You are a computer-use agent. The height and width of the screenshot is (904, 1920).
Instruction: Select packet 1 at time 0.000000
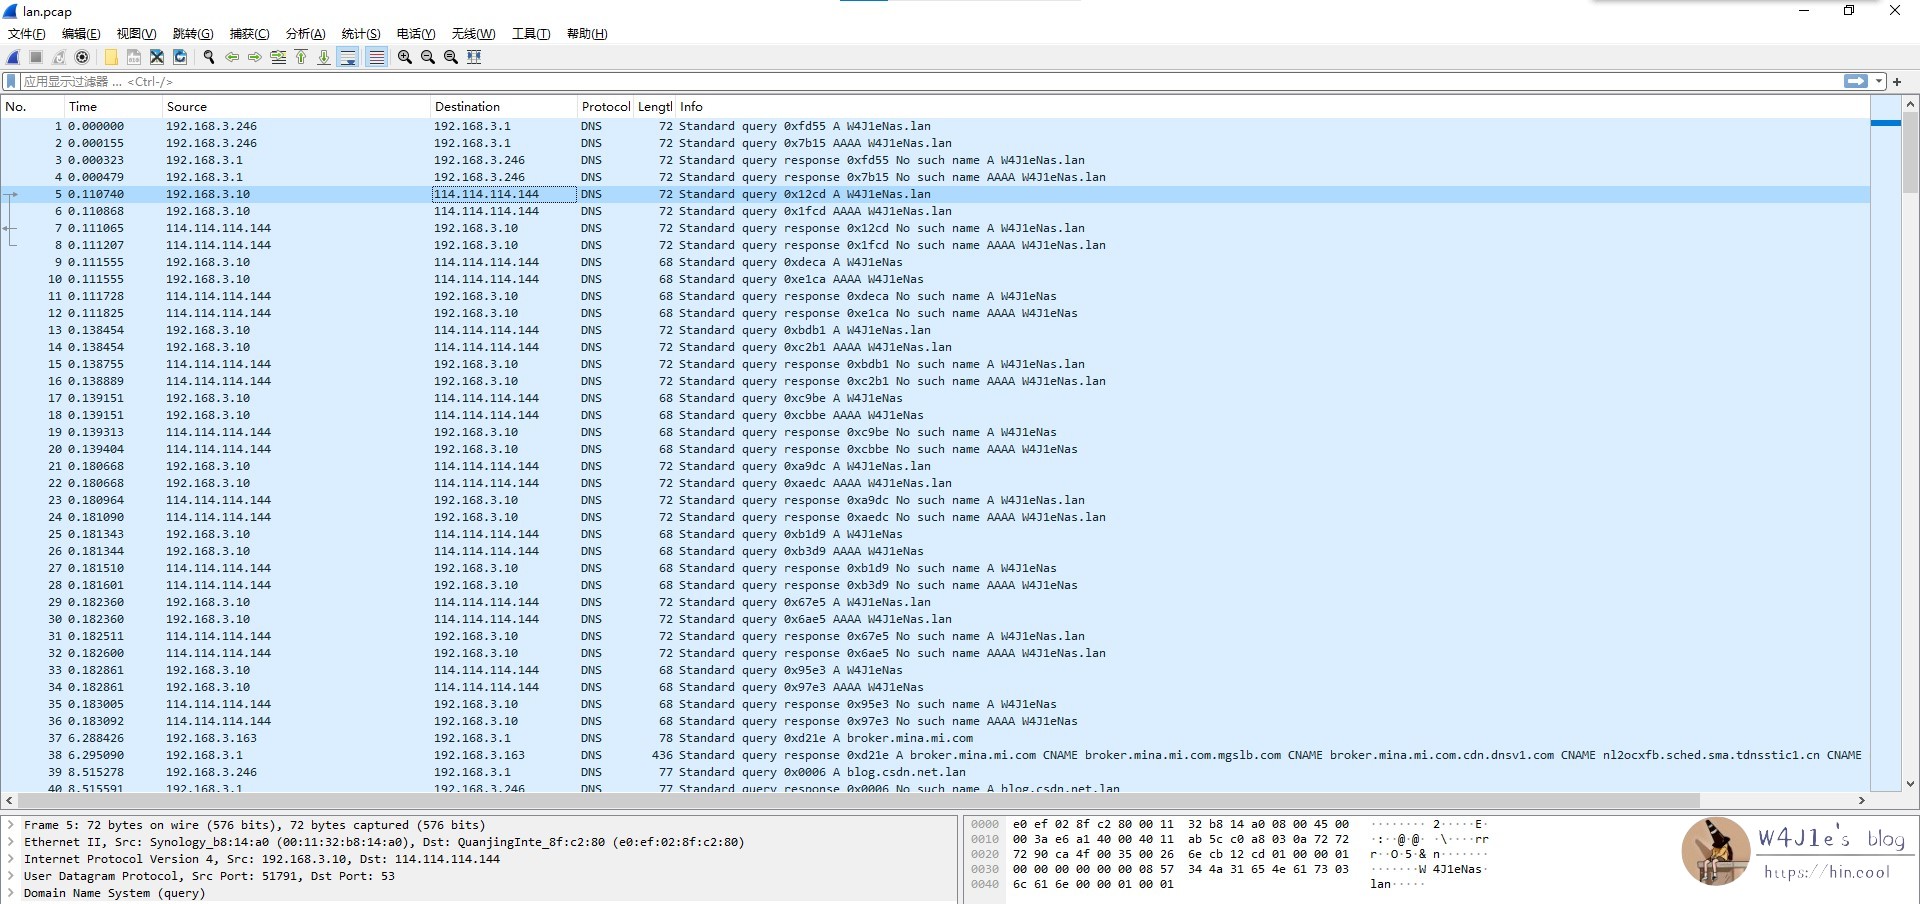[x=935, y=126]
